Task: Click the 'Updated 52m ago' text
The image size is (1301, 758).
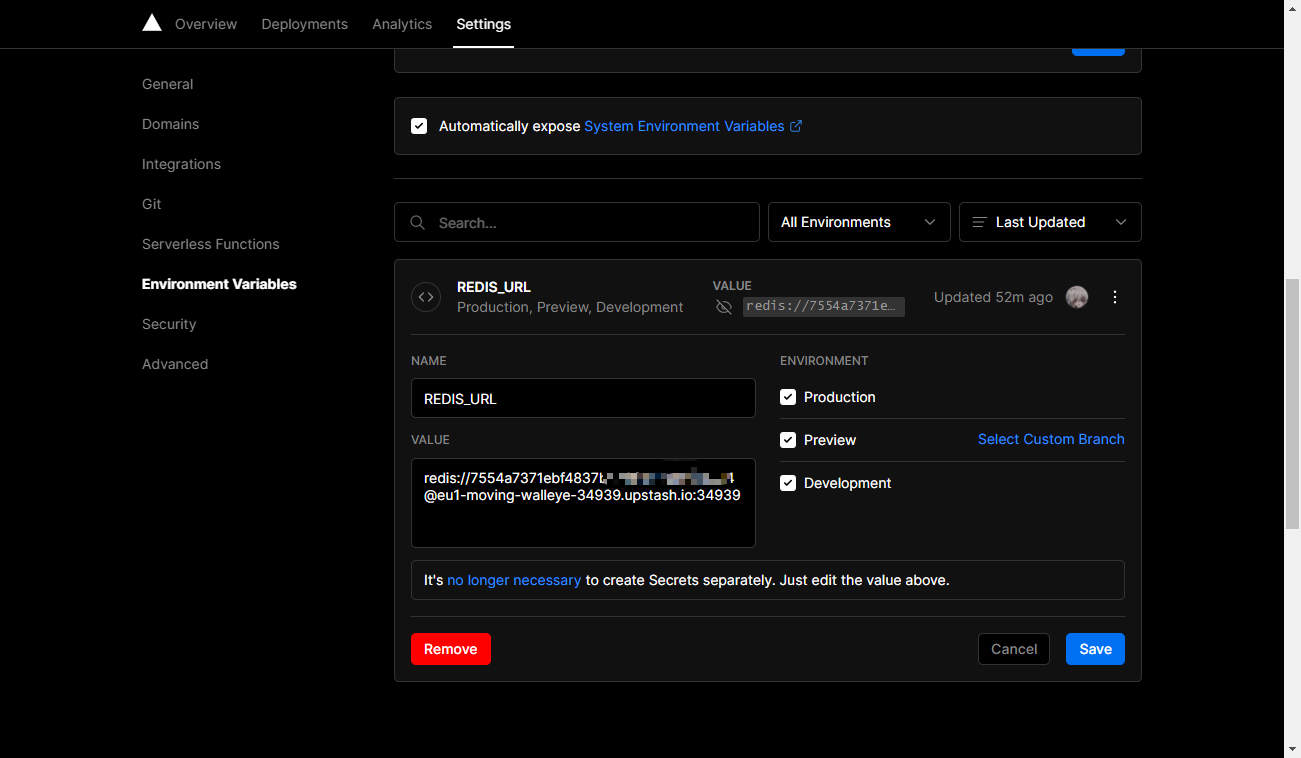Action: coord(993,297)
